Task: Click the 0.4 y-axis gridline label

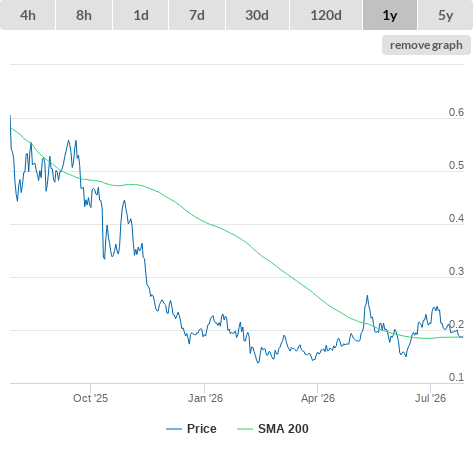Action: (456, 218)
